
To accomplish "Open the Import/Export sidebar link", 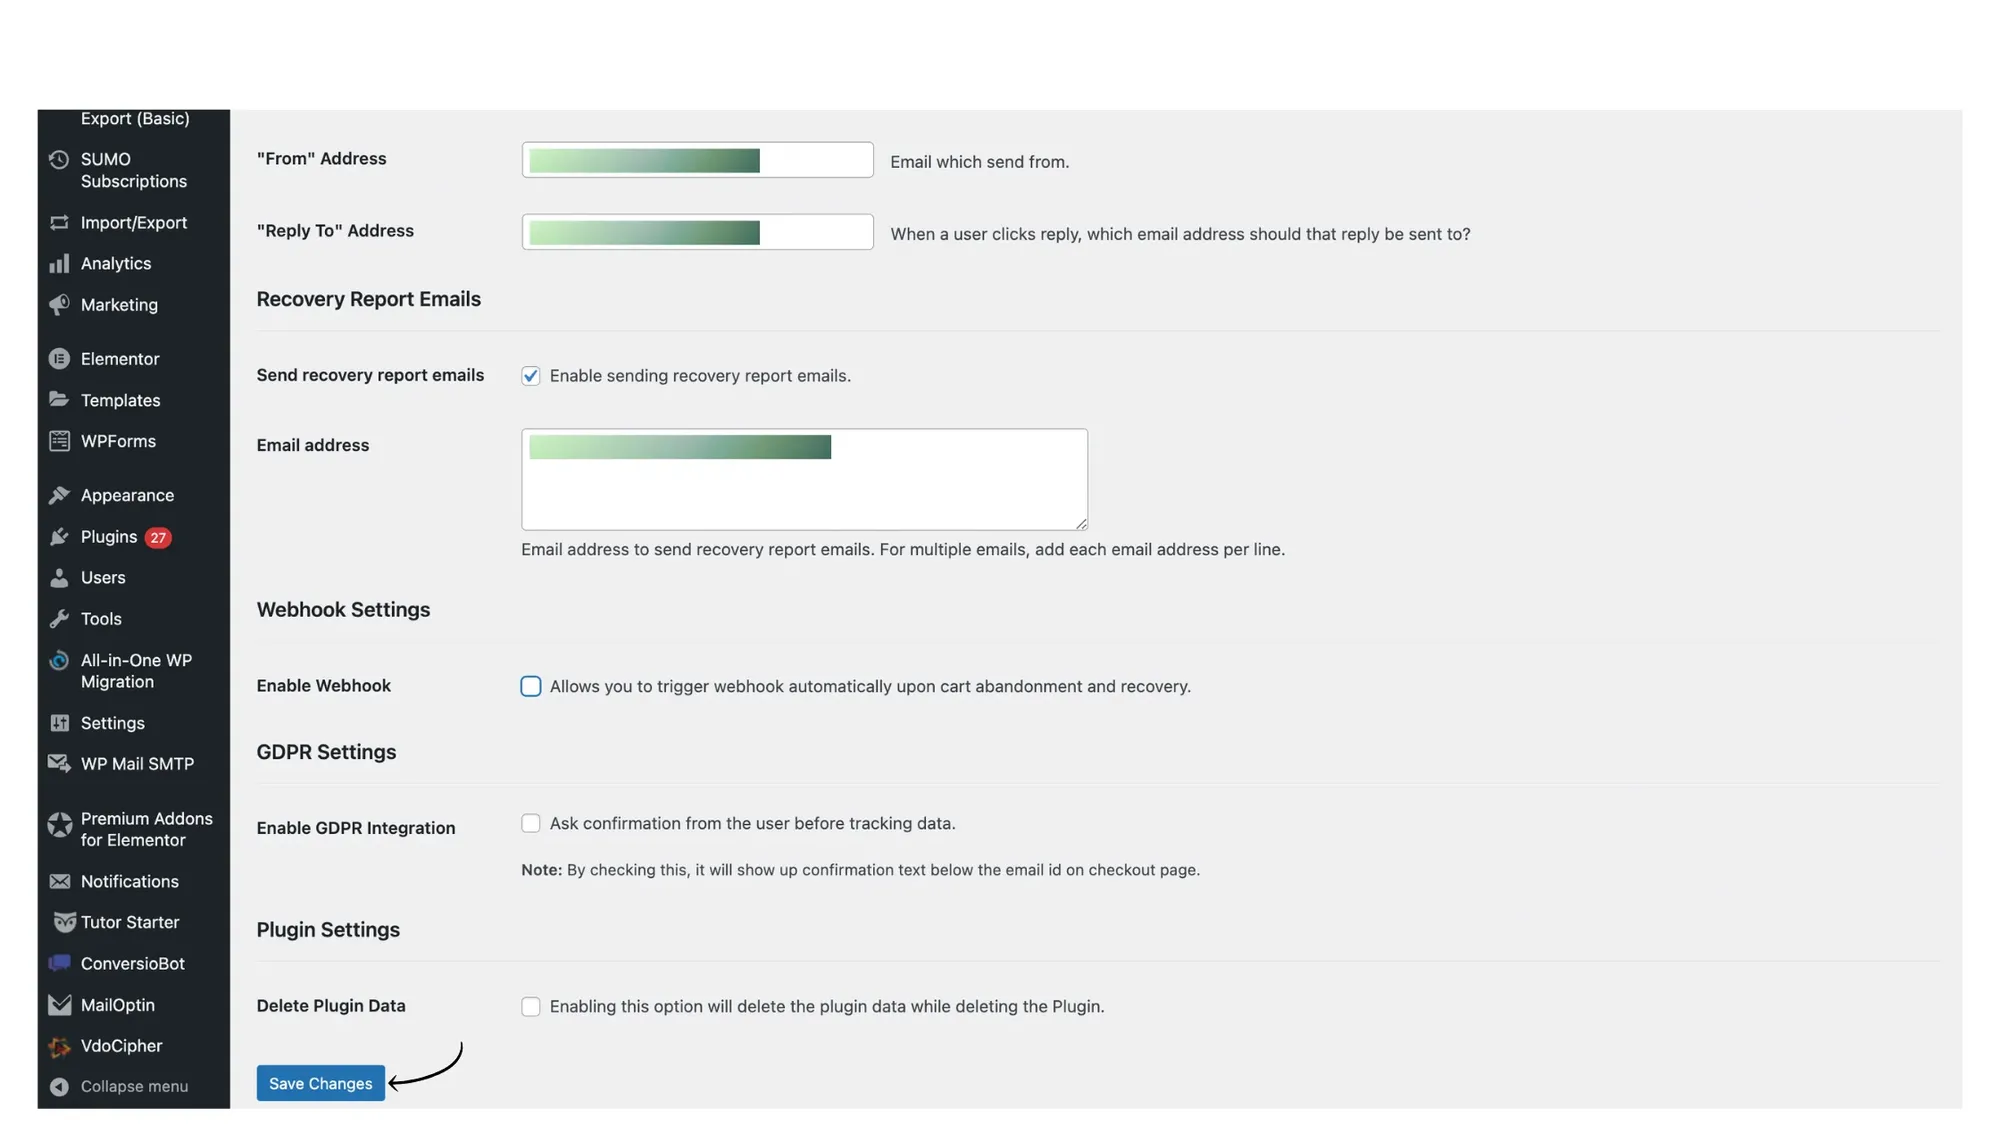I will click(133, 223).
